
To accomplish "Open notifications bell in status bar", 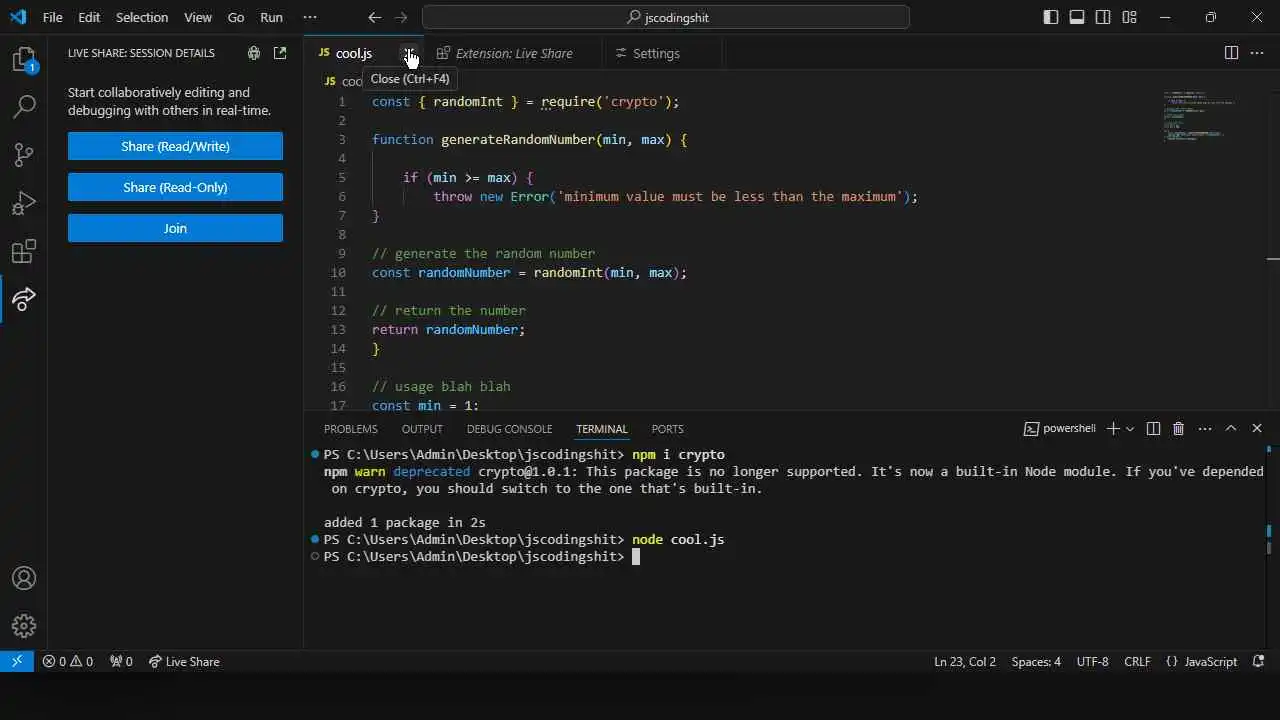I will [x=1259, y=661].
